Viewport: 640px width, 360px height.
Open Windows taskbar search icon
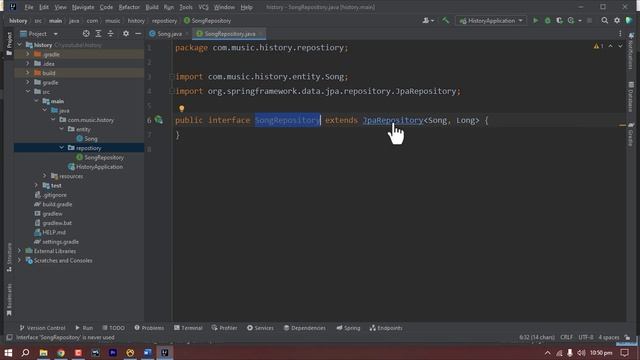tap(25, 352)
